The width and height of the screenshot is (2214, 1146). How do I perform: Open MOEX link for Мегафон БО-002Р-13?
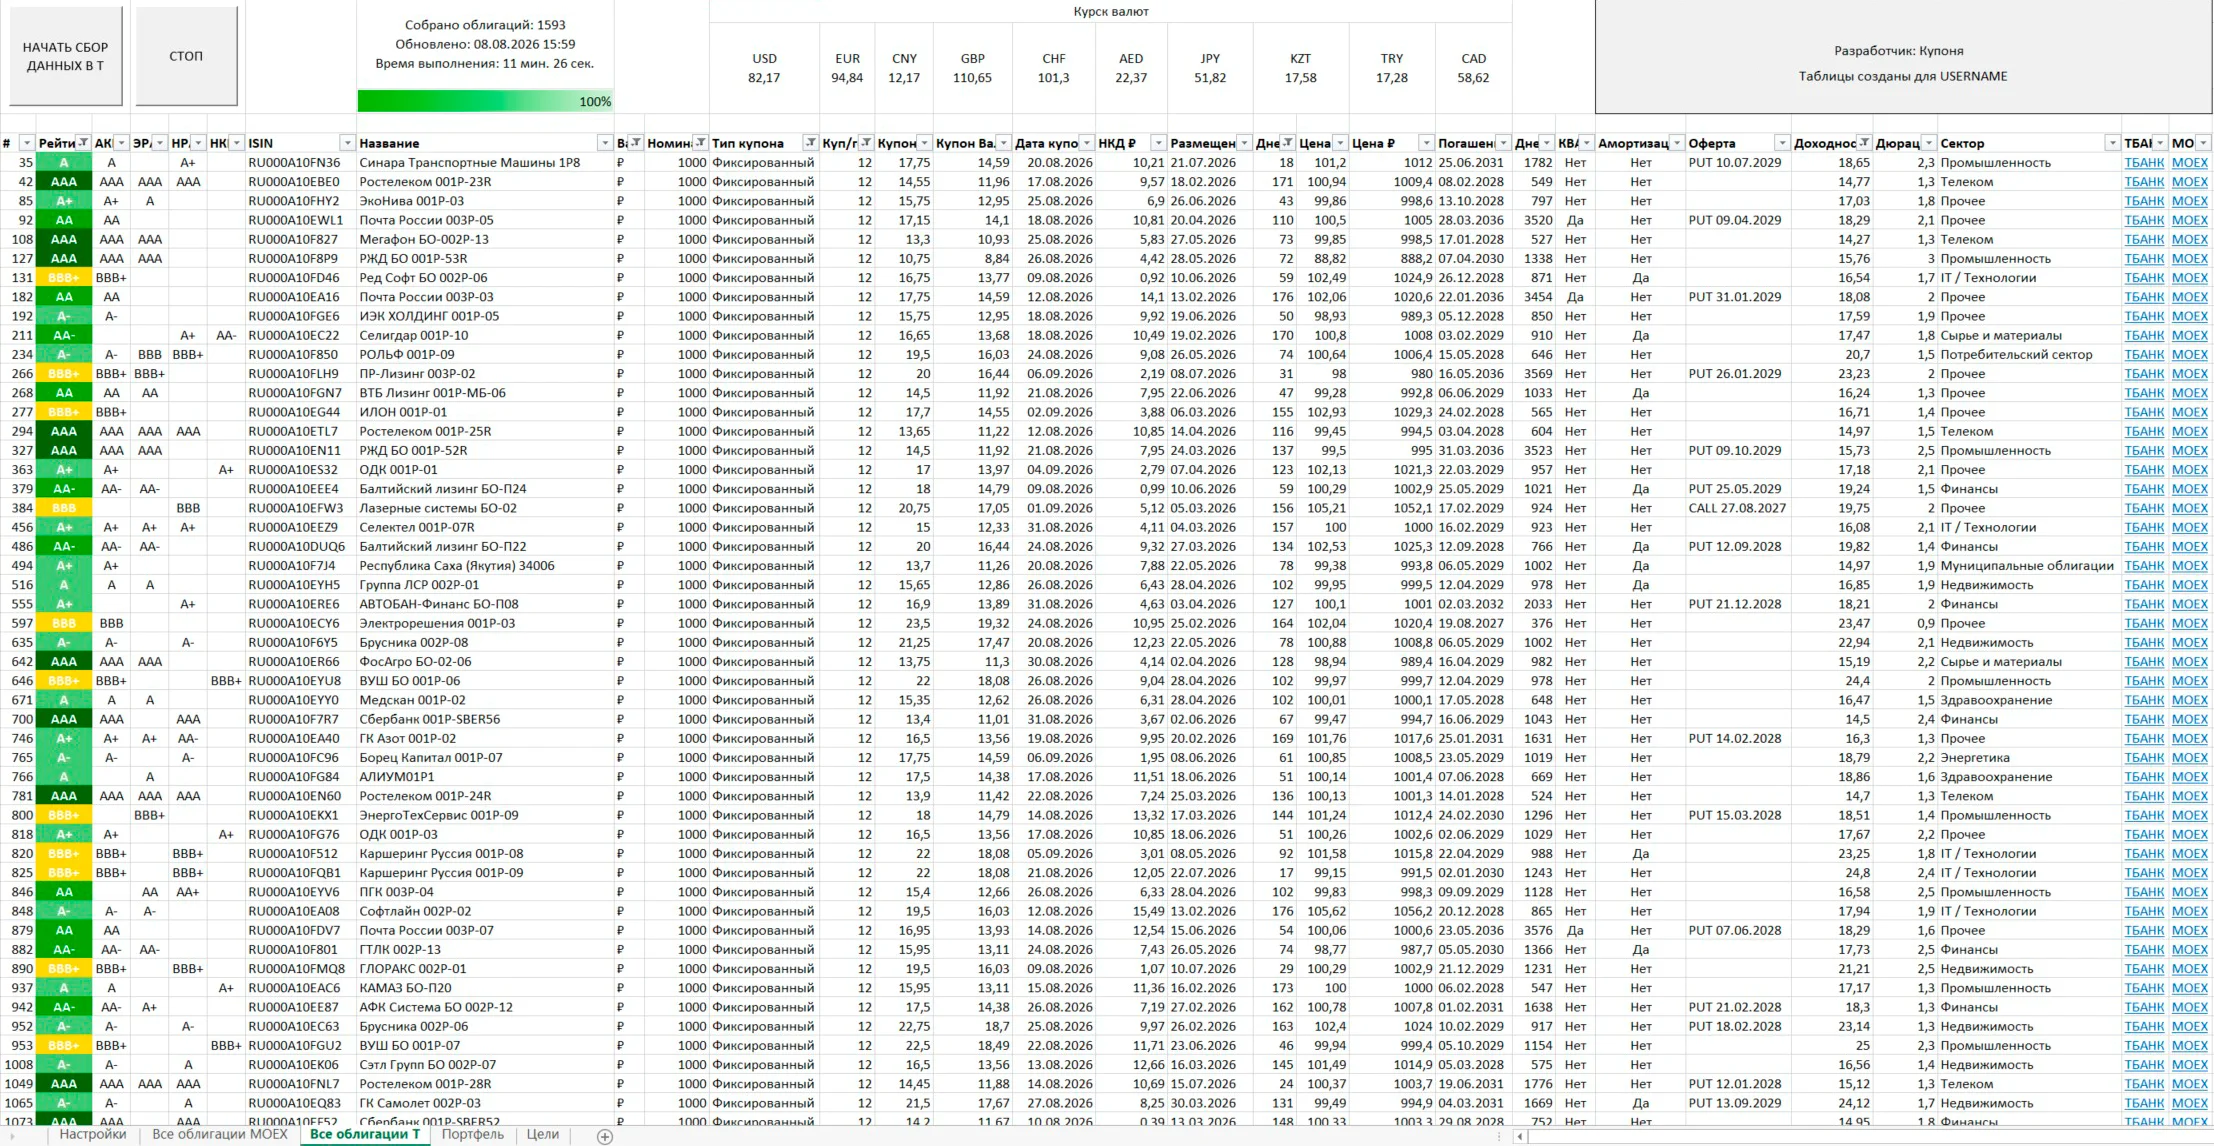point(2189,240)
